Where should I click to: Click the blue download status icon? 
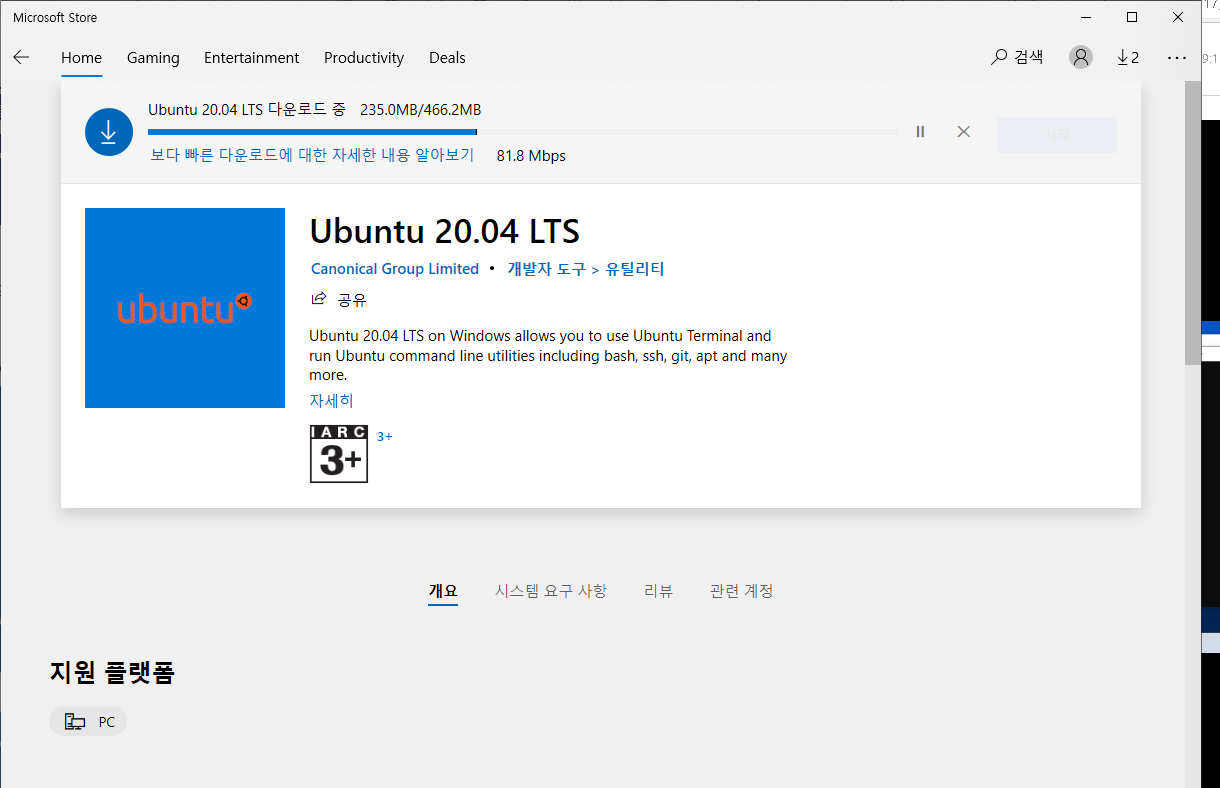pyautogui.click(x=109, y=132)
